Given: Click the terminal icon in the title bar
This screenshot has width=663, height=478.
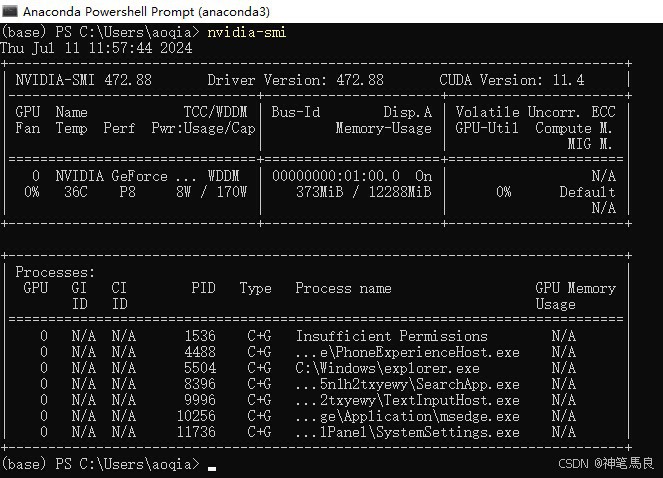Looking at the screenshot, I should pos(10,11).
